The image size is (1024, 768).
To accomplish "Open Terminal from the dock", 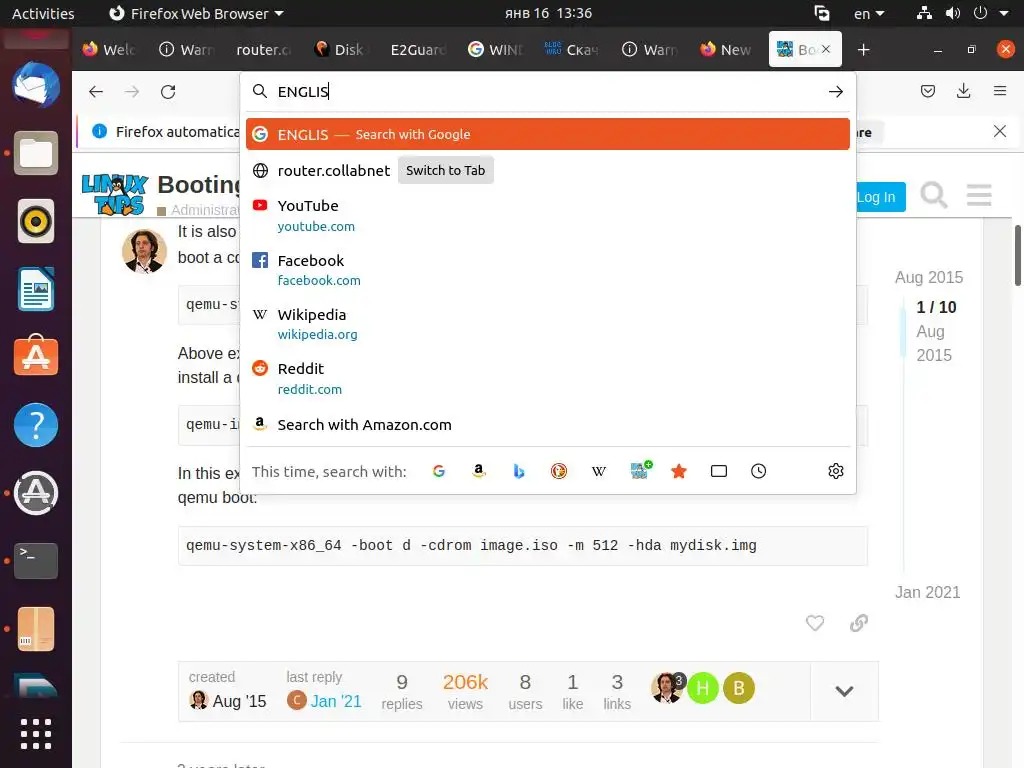I will [36, 560].
